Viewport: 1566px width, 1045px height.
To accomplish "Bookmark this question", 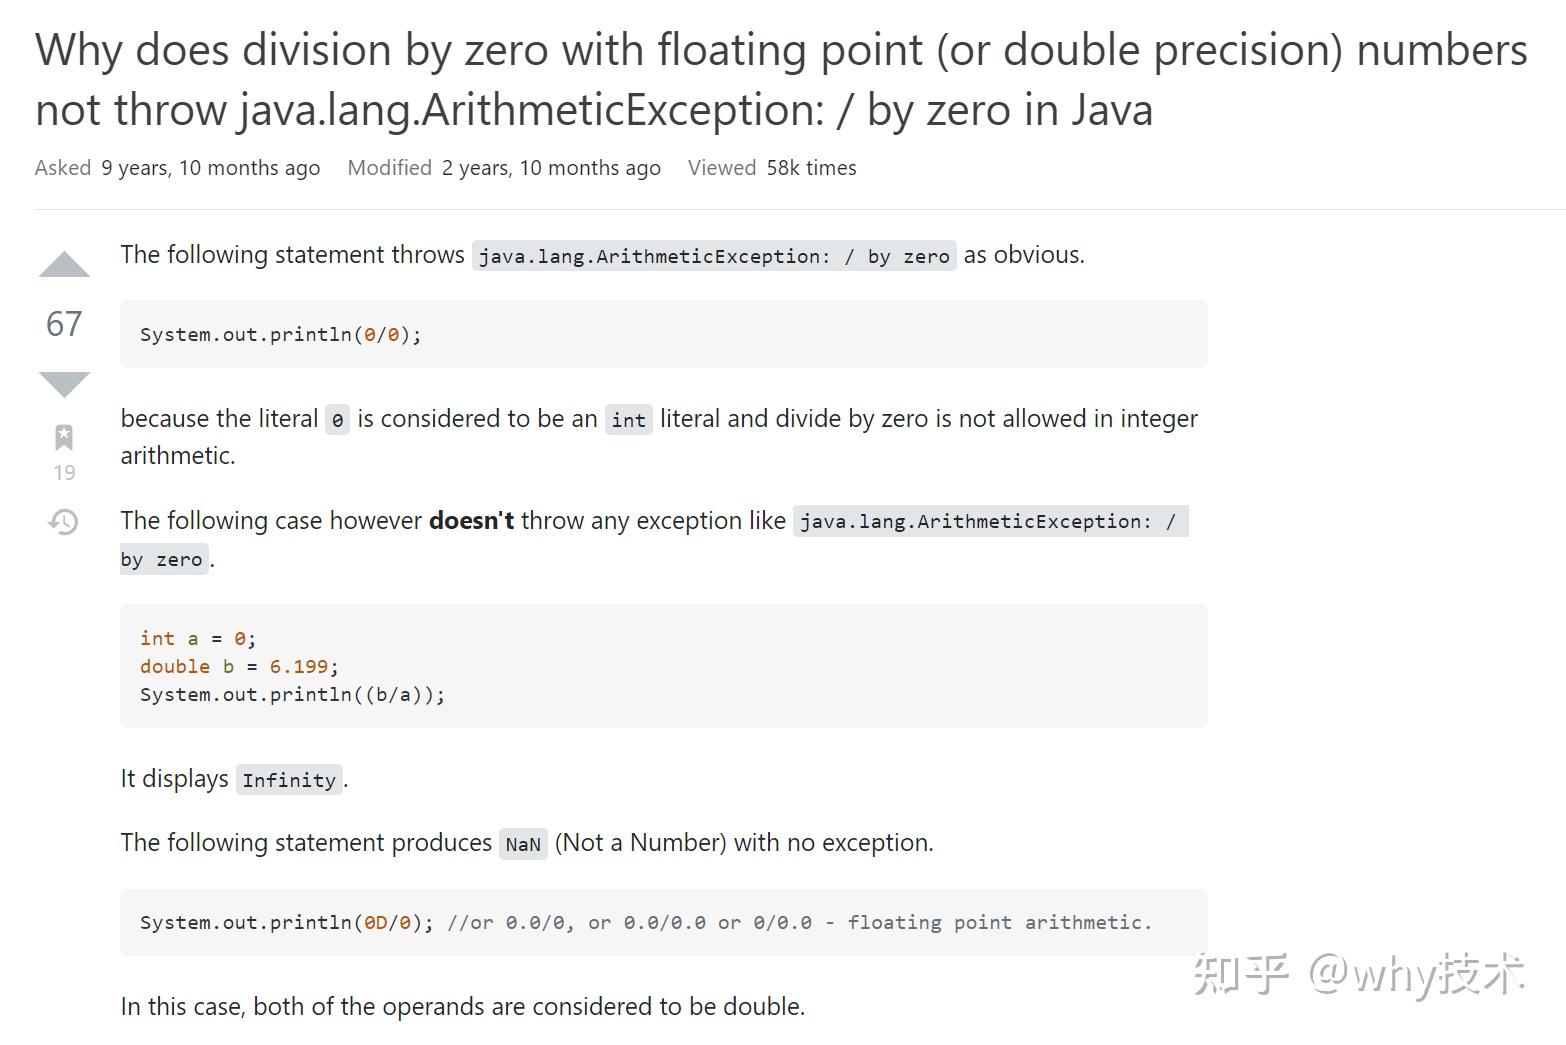I will 64,437.
